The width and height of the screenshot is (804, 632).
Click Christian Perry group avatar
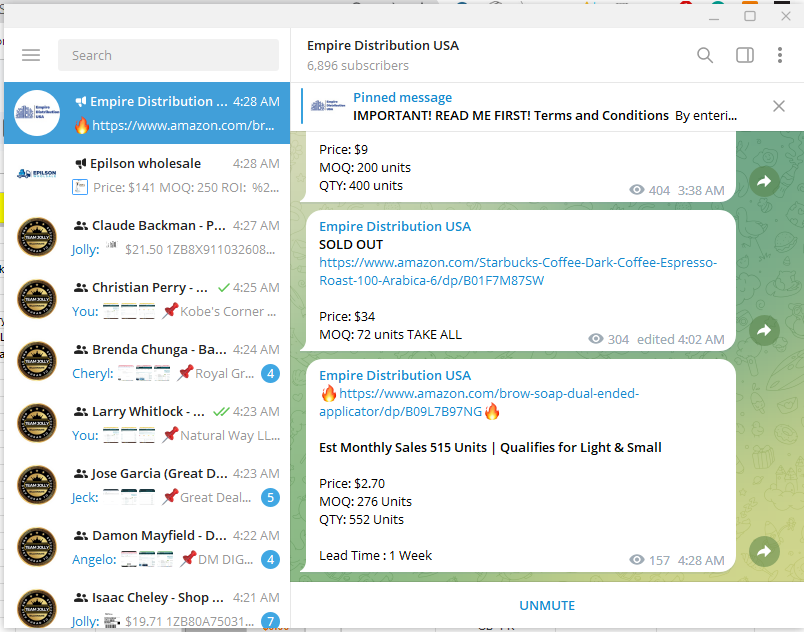point(37,299)
